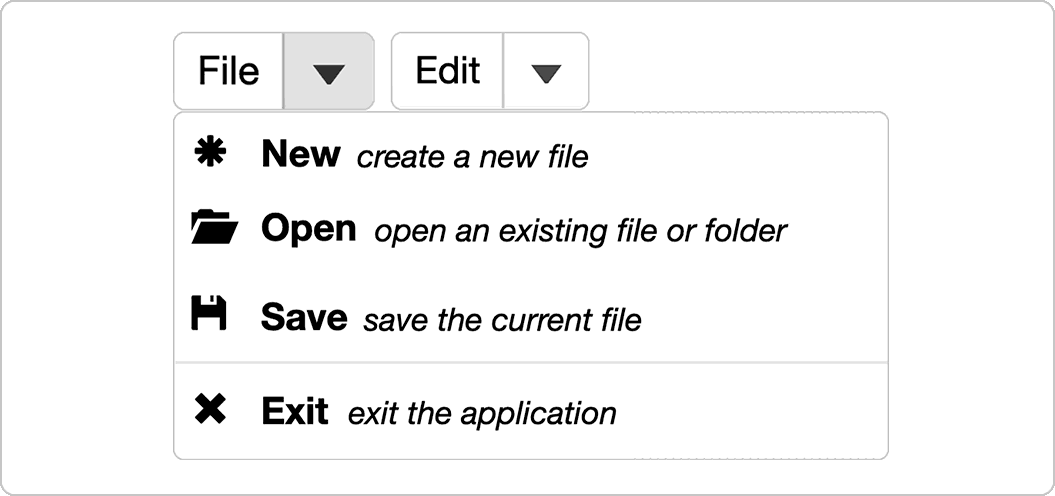Screen dimensions: 1055x496
Task: Select the bold Save menu entry
Action: pyautogui.click(x=304, y=316)
